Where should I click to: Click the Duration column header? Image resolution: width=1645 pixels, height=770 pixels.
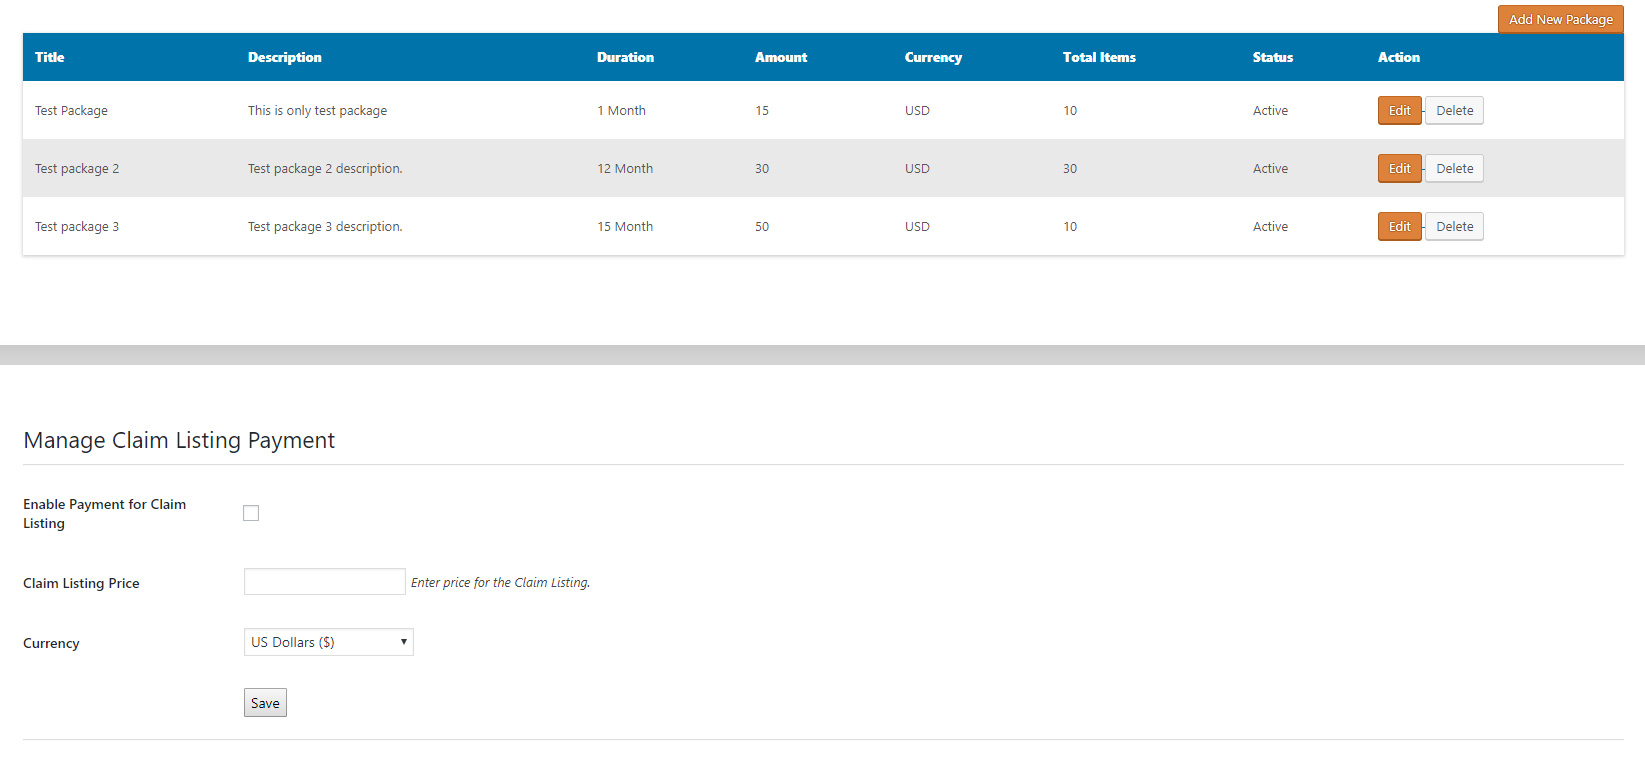[625, 57]
